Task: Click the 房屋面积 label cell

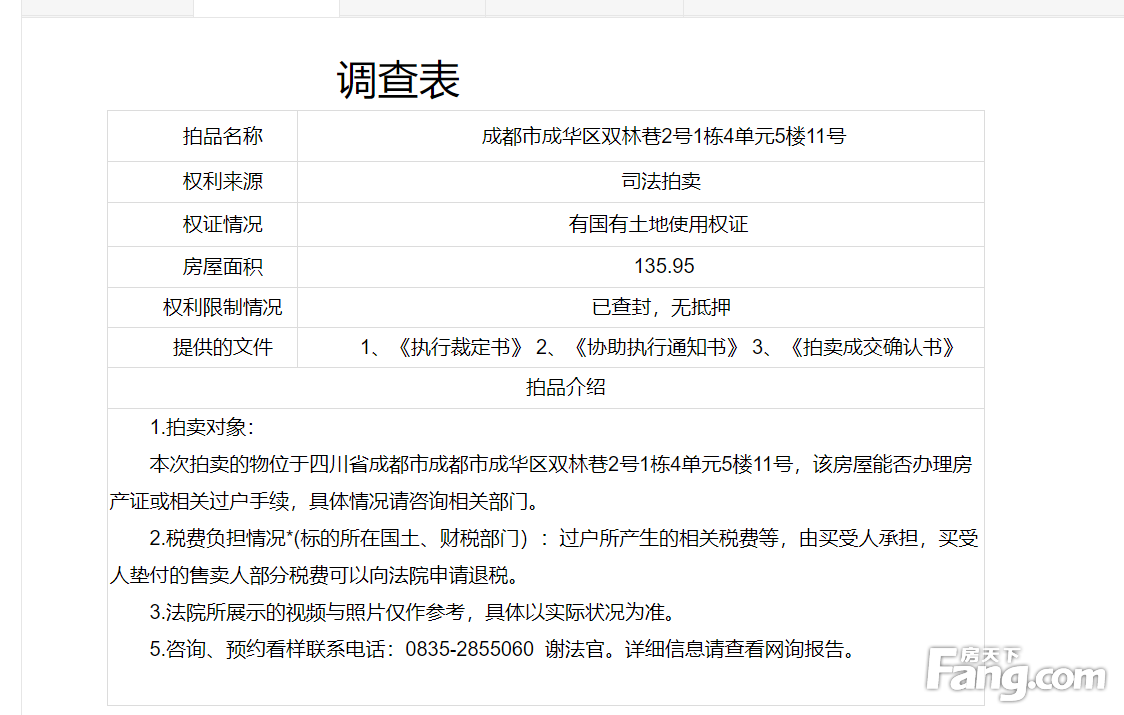Action: pyautogui.click(x=222, y=267)
